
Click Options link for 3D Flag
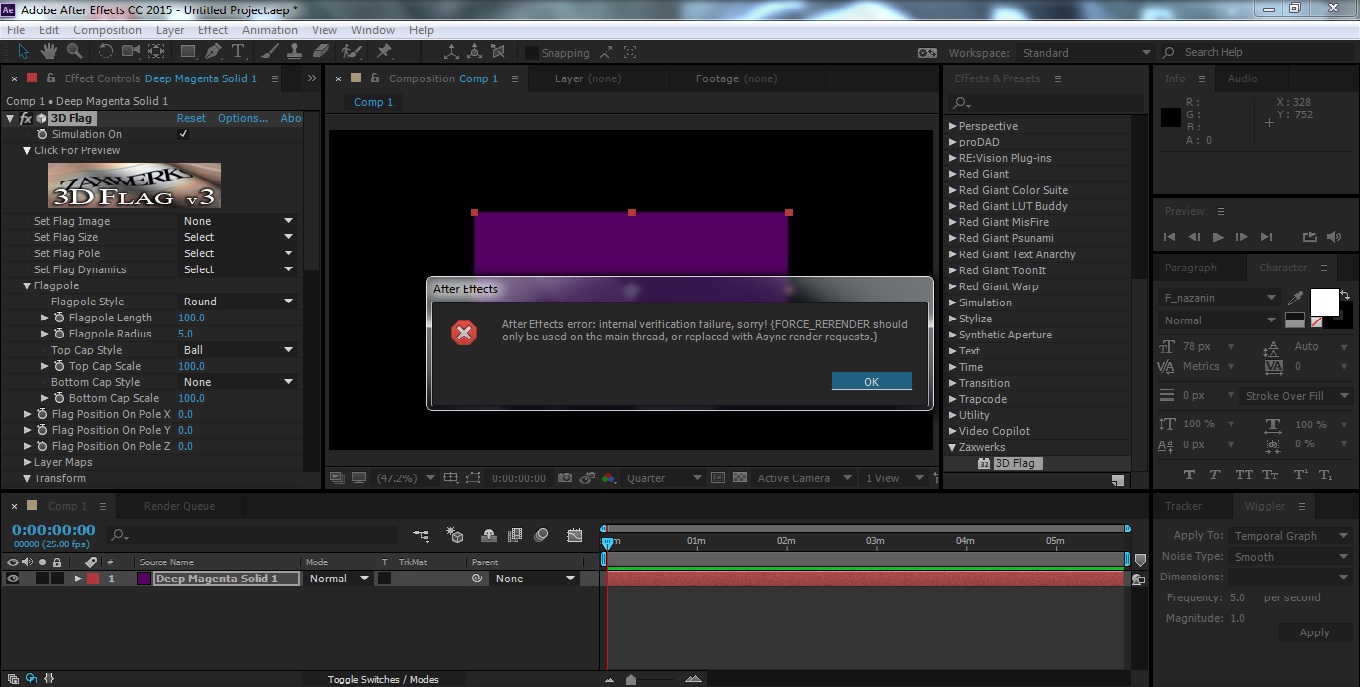[243, 118]
